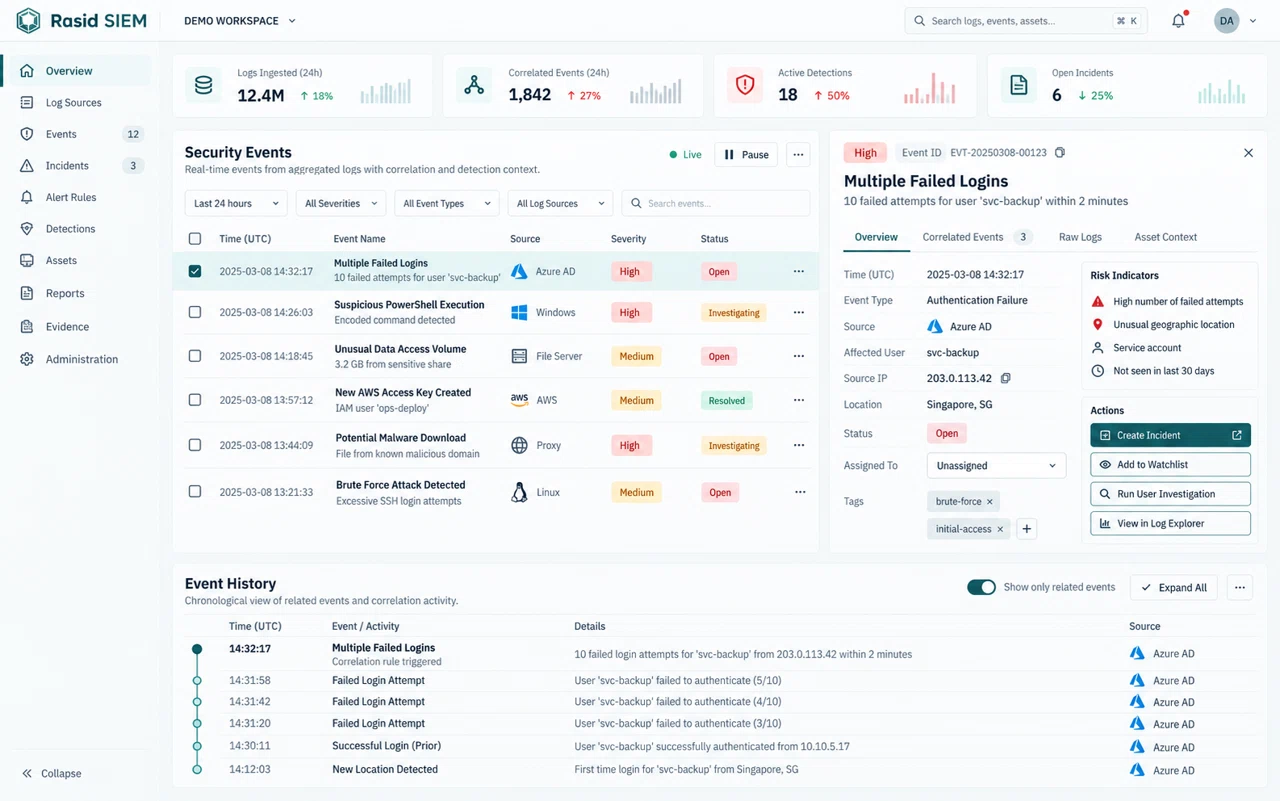Click the global search logs field

click(x=1026, y=20)
